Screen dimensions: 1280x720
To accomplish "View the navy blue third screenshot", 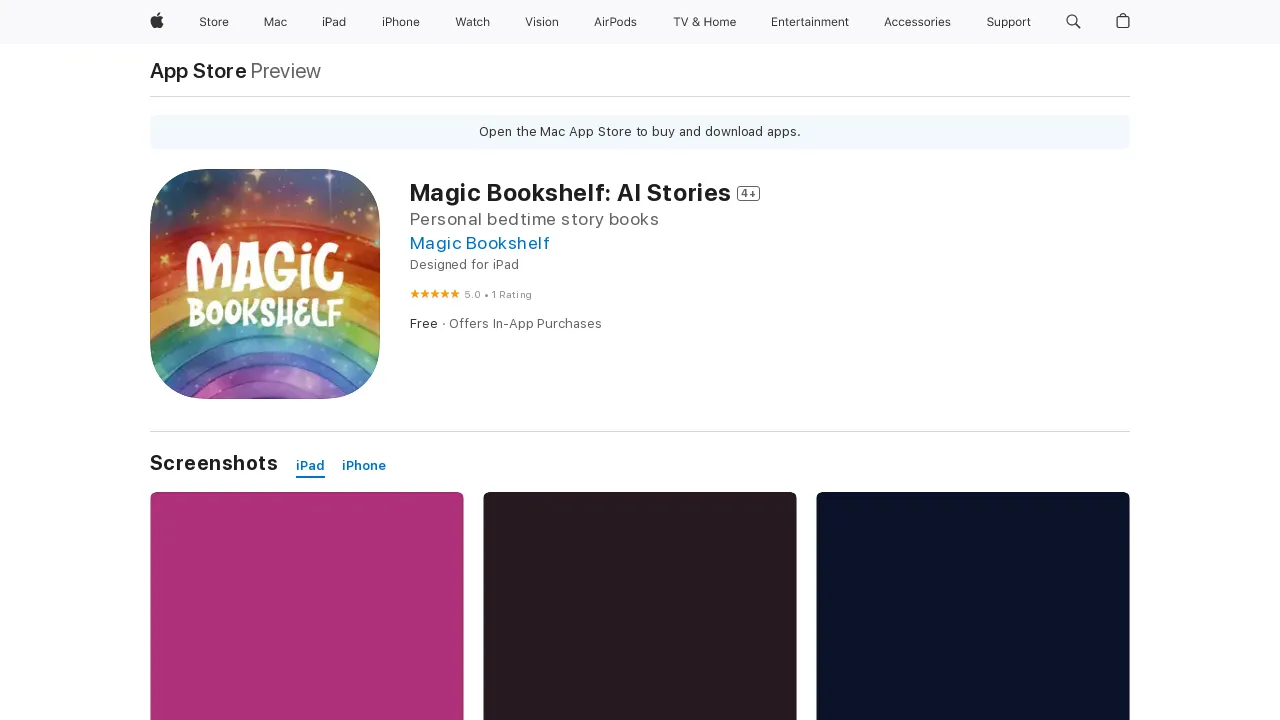I will click(973, 606).
